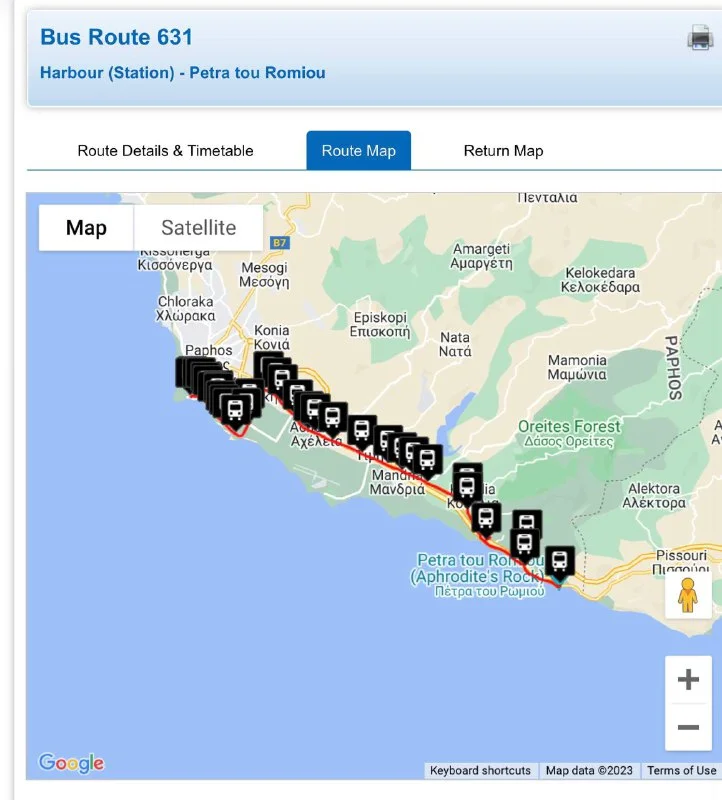The image size is (722, 800).
Task: Click bus stop marker just above Mandria label
Action: pos(427,460)
